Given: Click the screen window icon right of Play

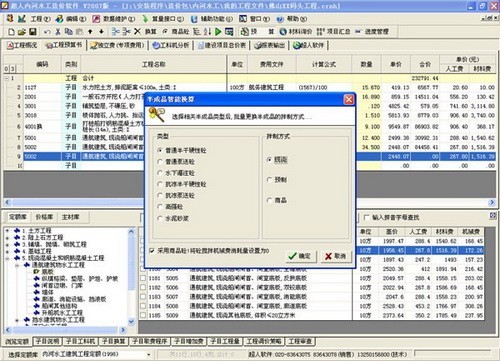Looking at the screenshot, I should [x=229, y=32].
